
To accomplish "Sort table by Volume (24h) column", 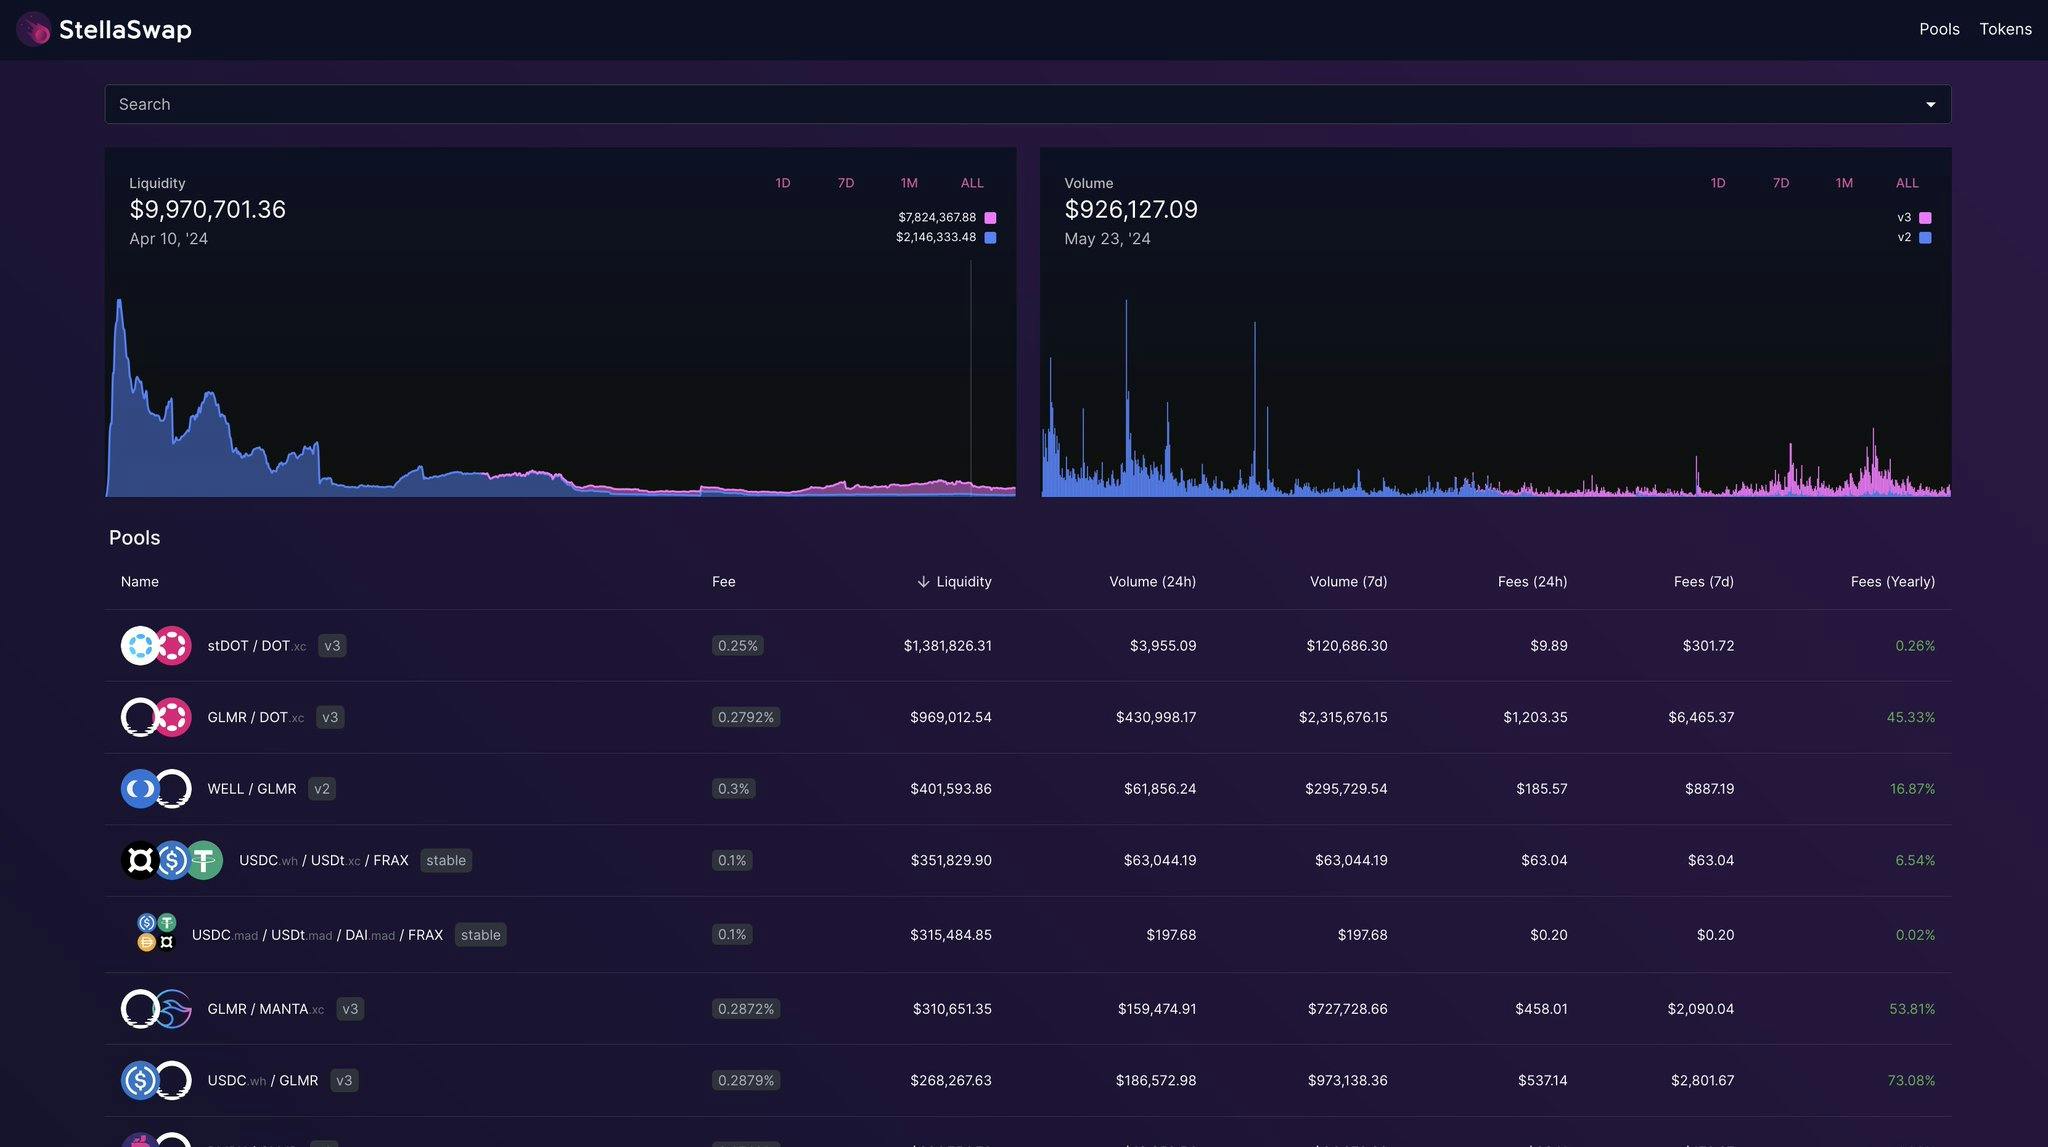I will tap(1152, 582).
